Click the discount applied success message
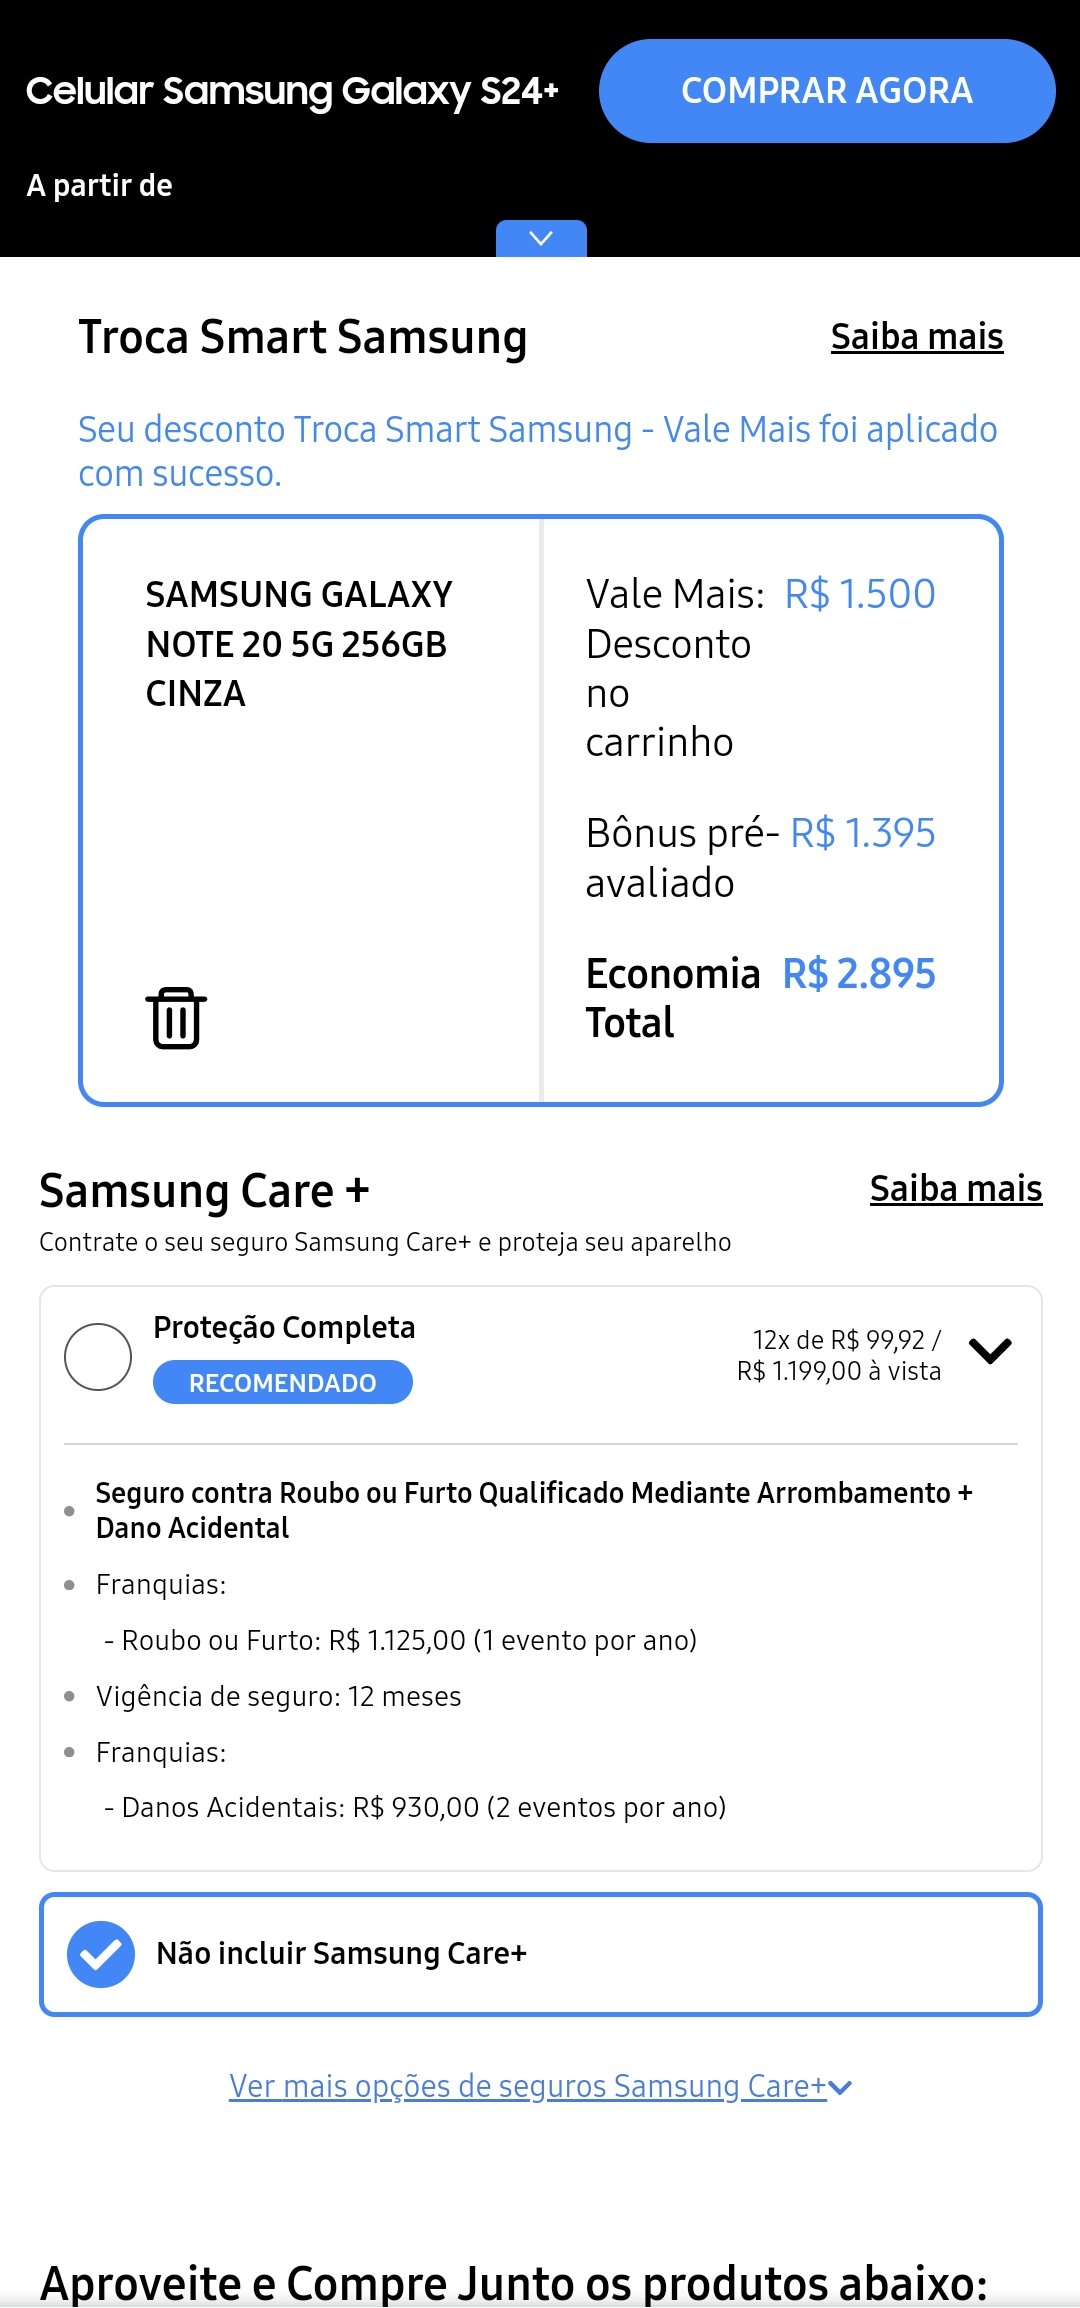Image resolution: width=1080 pixels, height=2308 pixels. [x=538, y=451]
